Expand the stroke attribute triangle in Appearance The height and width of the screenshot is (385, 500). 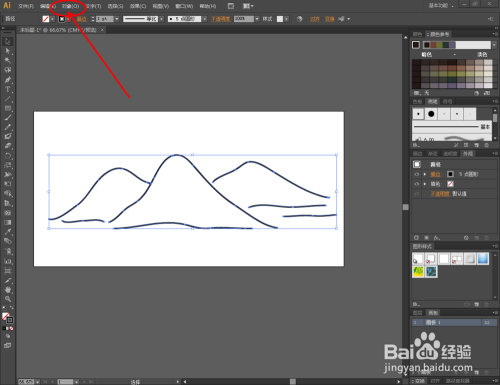click(x=425, y=174)
